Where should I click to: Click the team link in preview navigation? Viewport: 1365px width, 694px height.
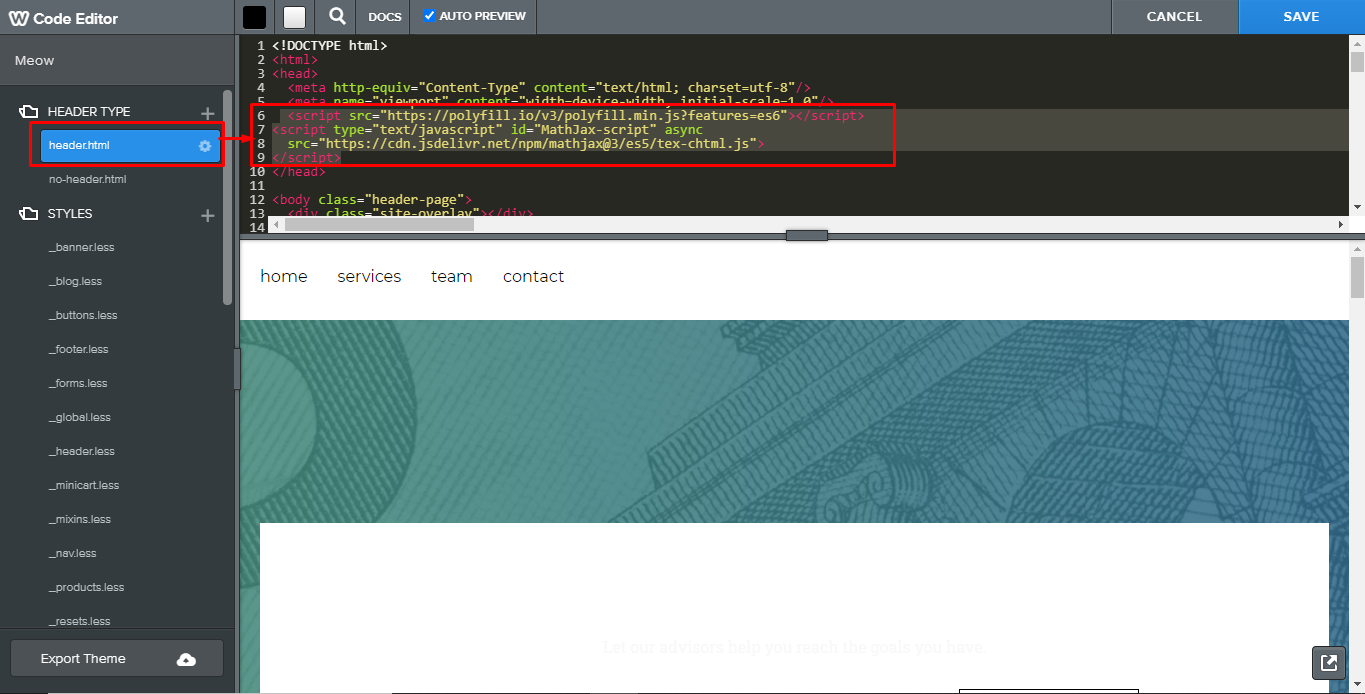point(451,277)
